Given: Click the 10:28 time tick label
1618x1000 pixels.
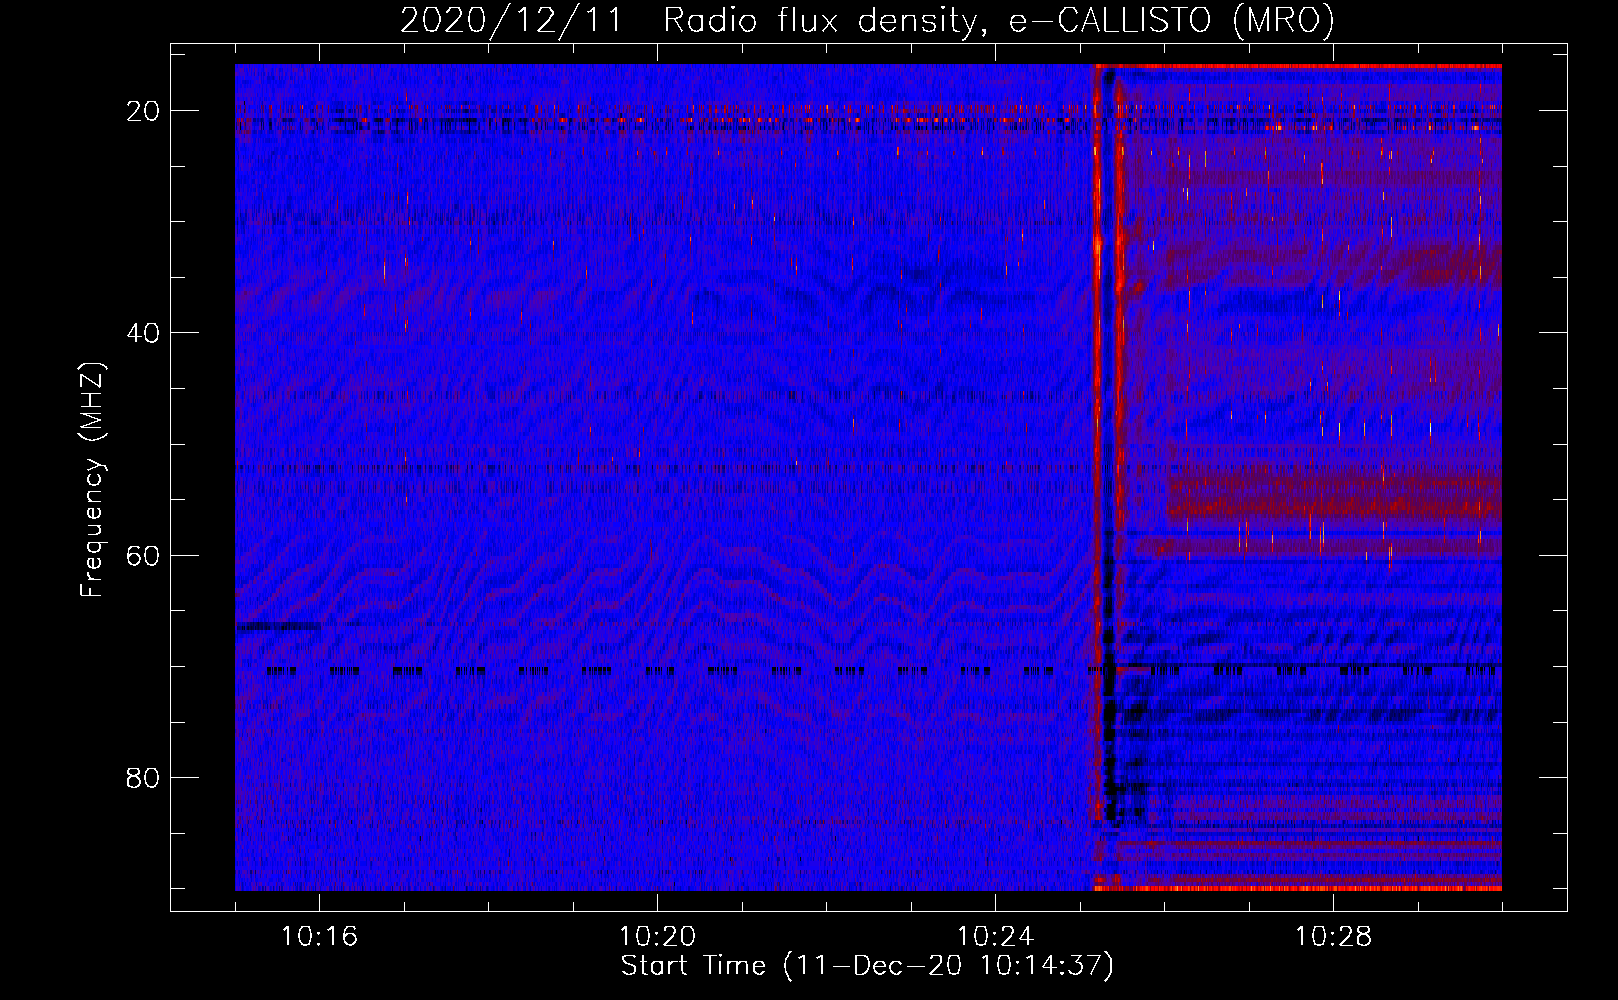Looking at the screenshot, I should point(1333,937).
